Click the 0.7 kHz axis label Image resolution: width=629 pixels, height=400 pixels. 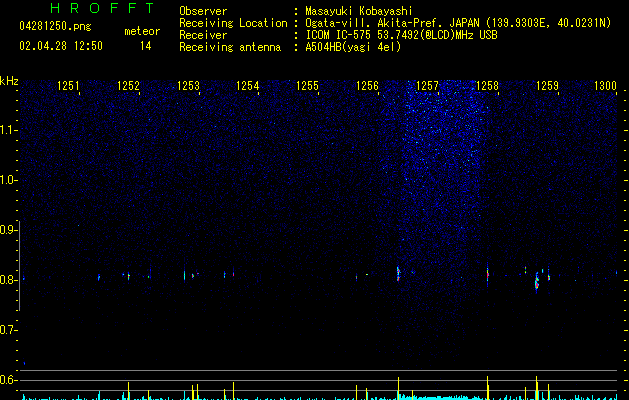click(x=8, y=330)
